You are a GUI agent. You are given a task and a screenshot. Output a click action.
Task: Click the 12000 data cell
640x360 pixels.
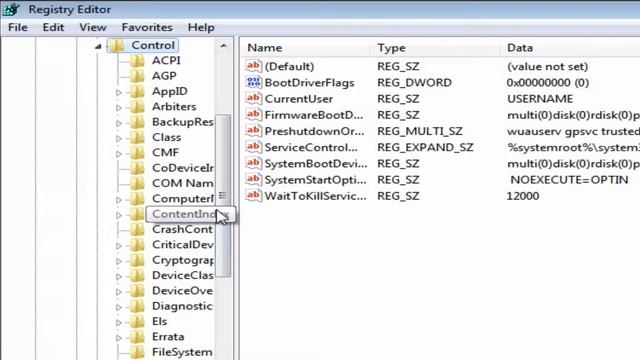pos(523,196)
